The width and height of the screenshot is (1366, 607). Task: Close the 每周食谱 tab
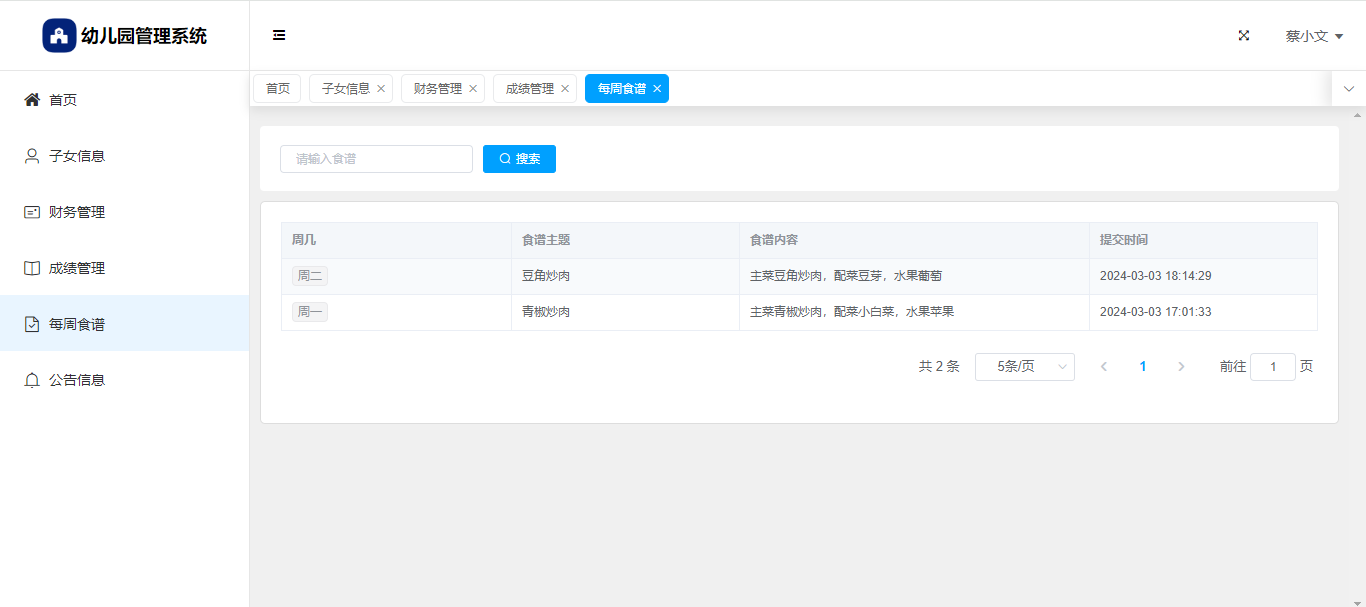[x=657, y=89]
